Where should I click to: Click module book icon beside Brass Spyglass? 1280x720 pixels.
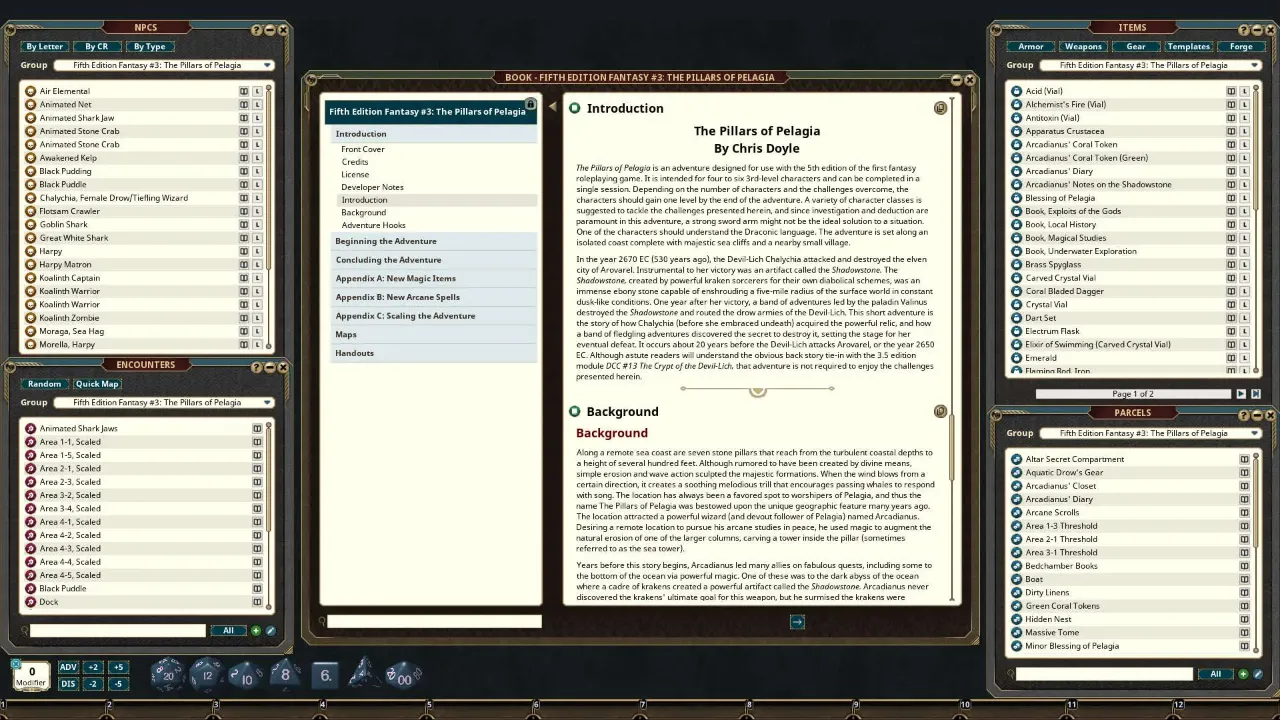(1231, 265)
